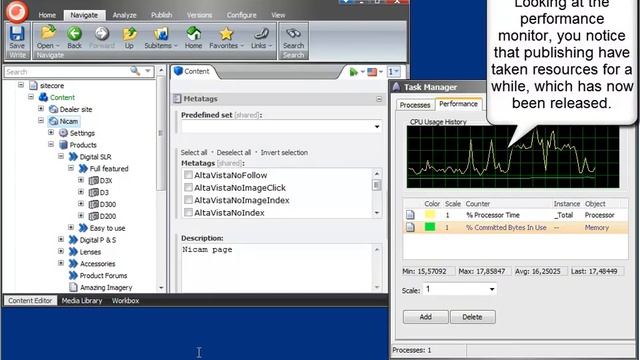Click the Delete button in Task Manager
Viewport: 640px width, 360px height.
click(472, 317)
